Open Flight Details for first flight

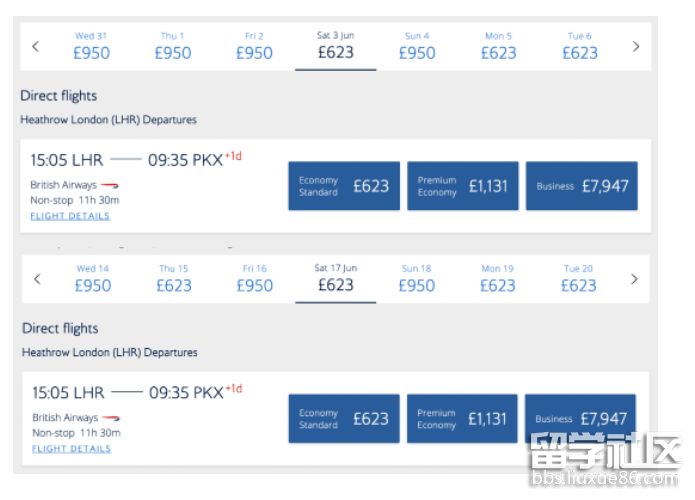70,216
